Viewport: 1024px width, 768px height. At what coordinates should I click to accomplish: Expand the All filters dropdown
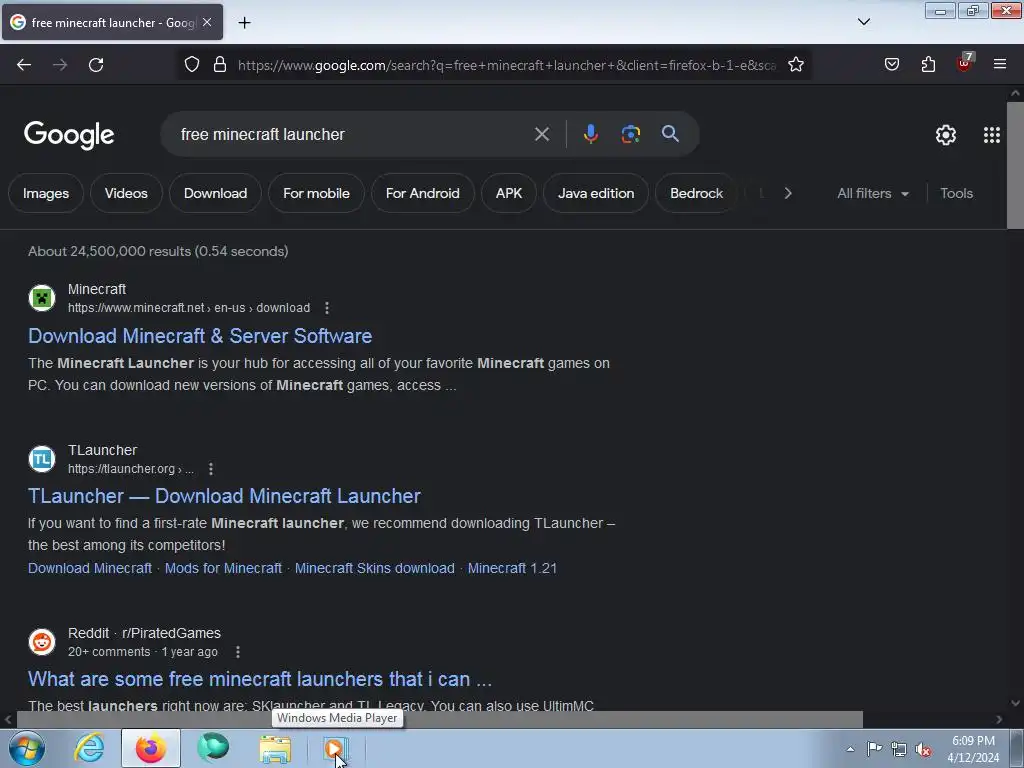[x=872, y=193]
